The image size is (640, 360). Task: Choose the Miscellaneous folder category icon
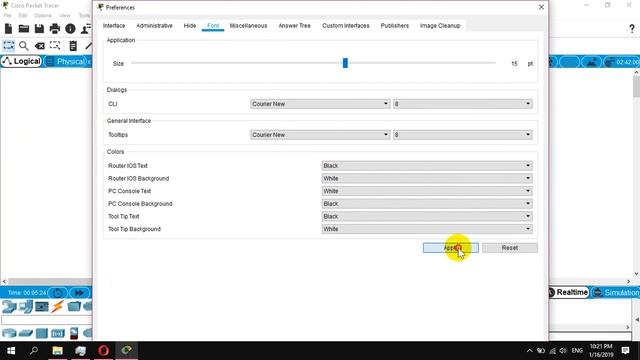click(74, 307)
